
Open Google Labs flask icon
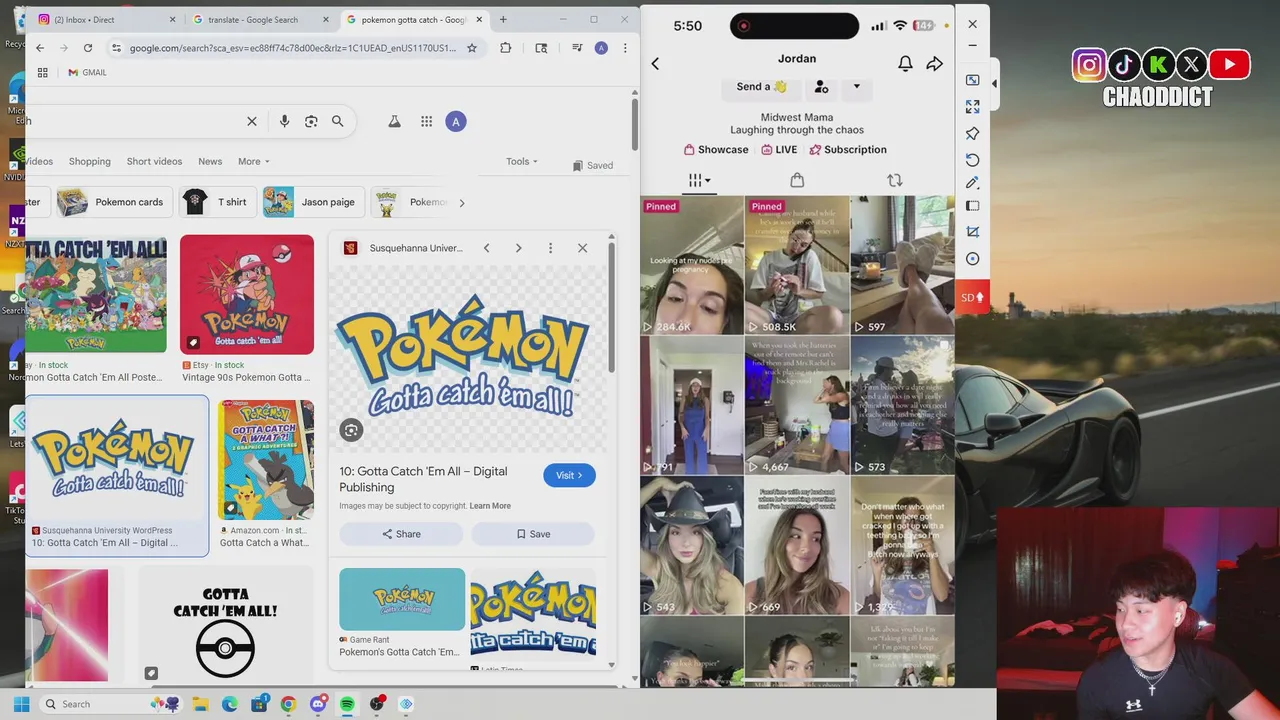[x=394, y=121]
